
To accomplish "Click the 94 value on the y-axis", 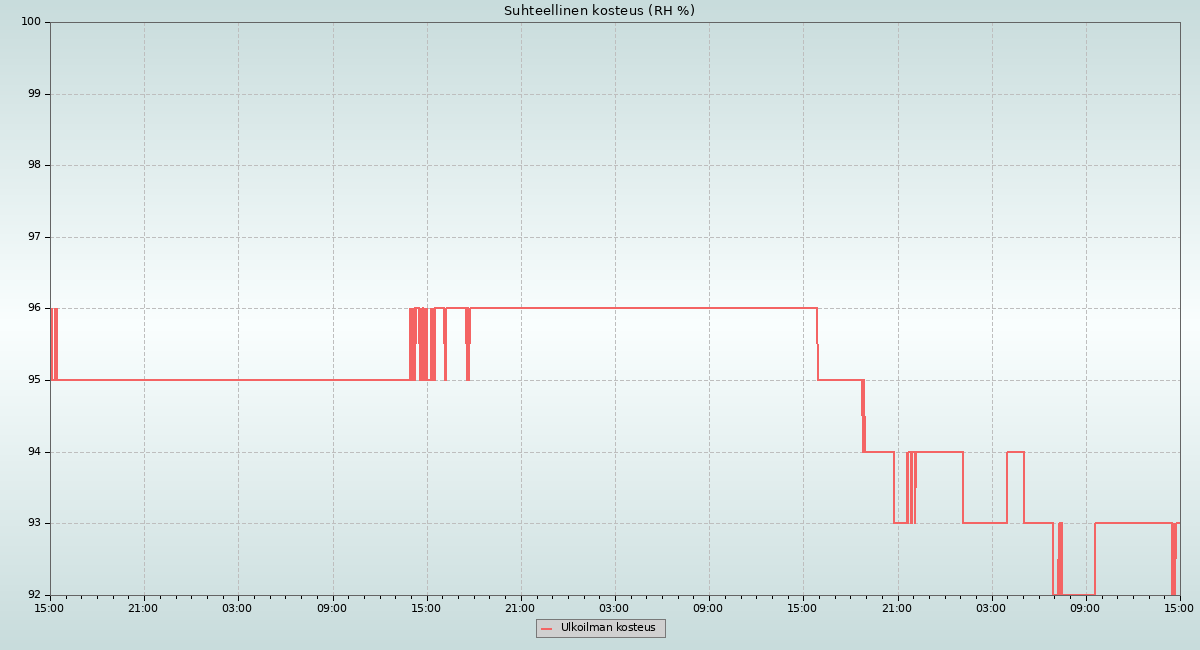I will [x=34, y=452].
